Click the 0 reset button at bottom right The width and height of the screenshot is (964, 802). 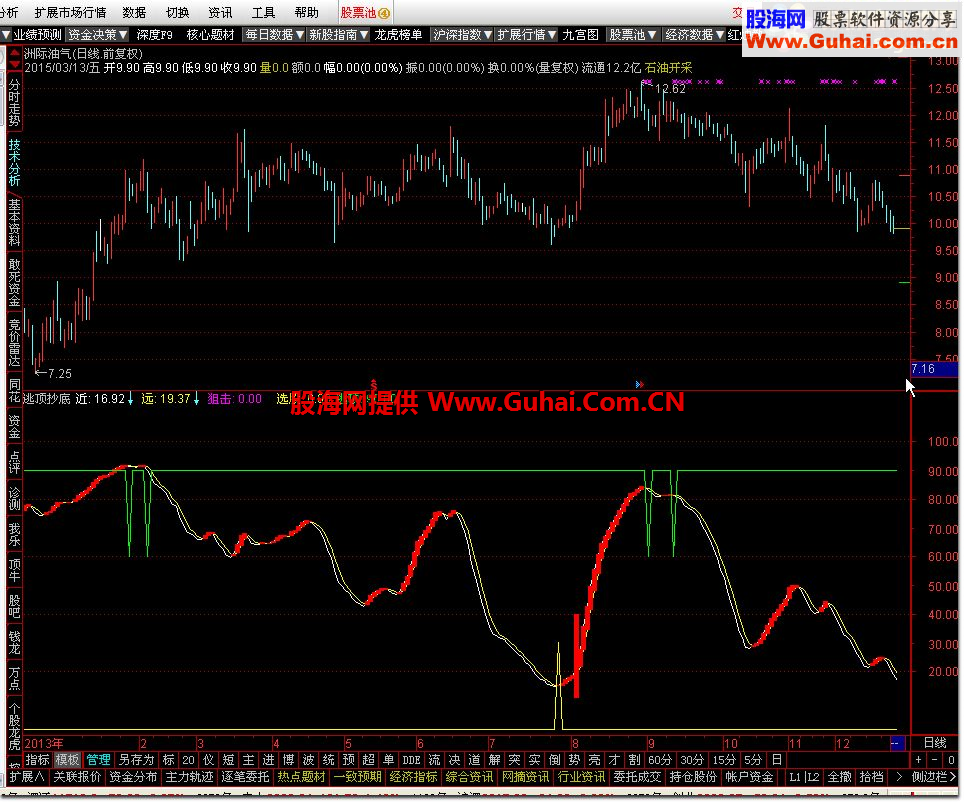pyautogui.click(x=950, y=760)
